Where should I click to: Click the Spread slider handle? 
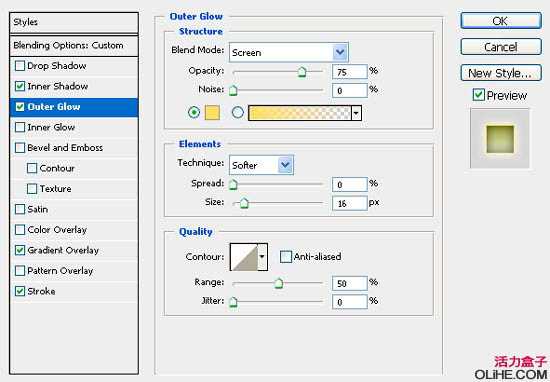point(233,184)
